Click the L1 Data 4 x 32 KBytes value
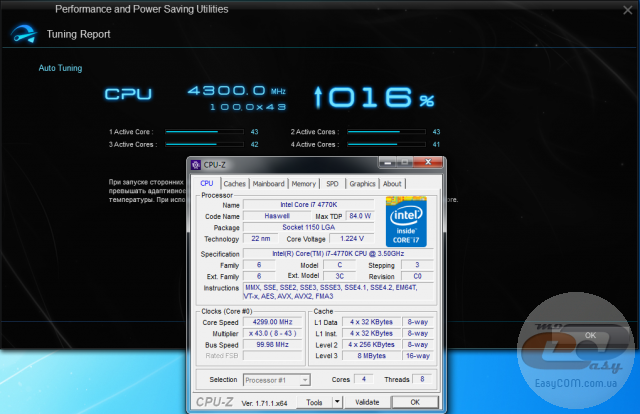The image size is (640, 414). click(371, 322)
